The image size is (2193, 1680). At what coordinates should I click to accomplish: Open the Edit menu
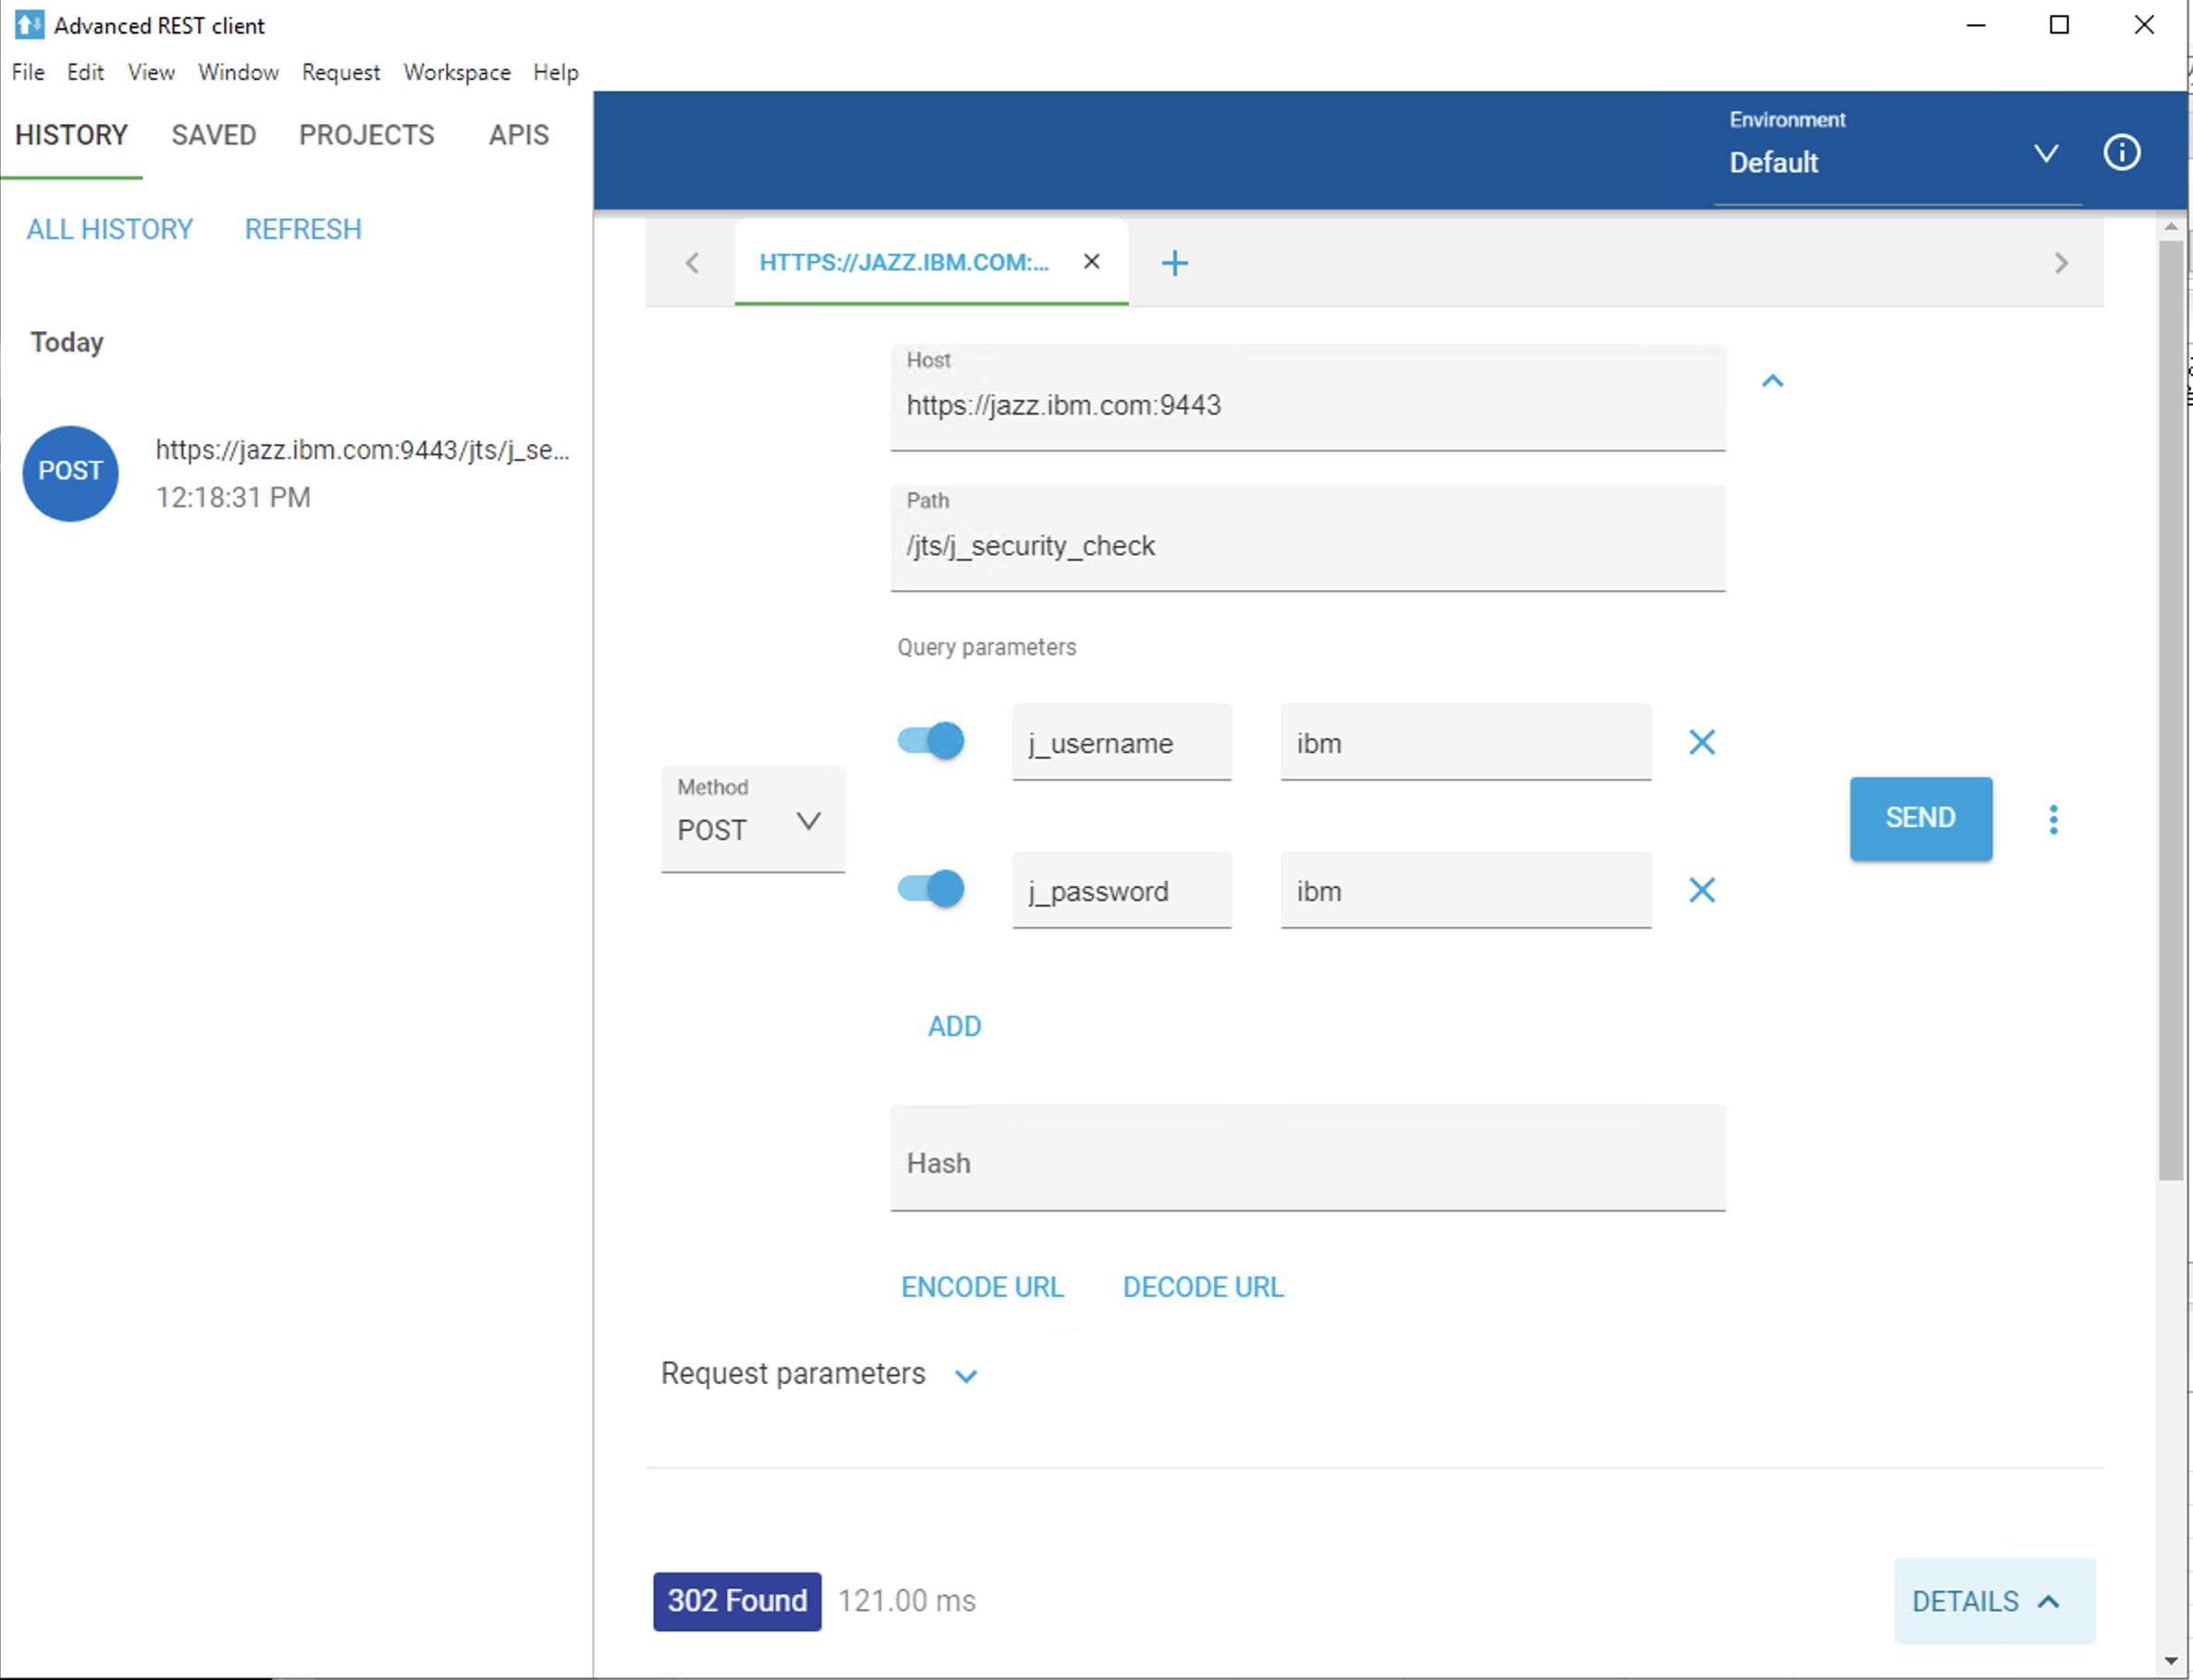tap(85, 72)
